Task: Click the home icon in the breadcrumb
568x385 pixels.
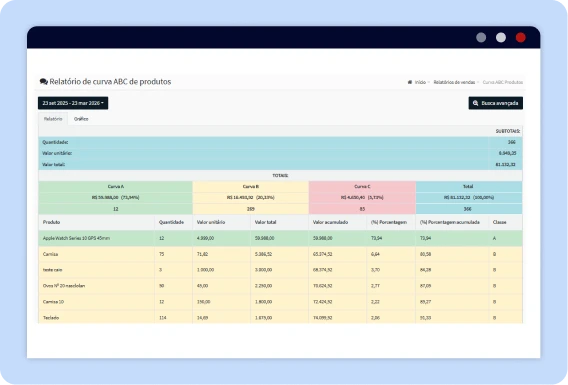Action: [x=410, y=82]
